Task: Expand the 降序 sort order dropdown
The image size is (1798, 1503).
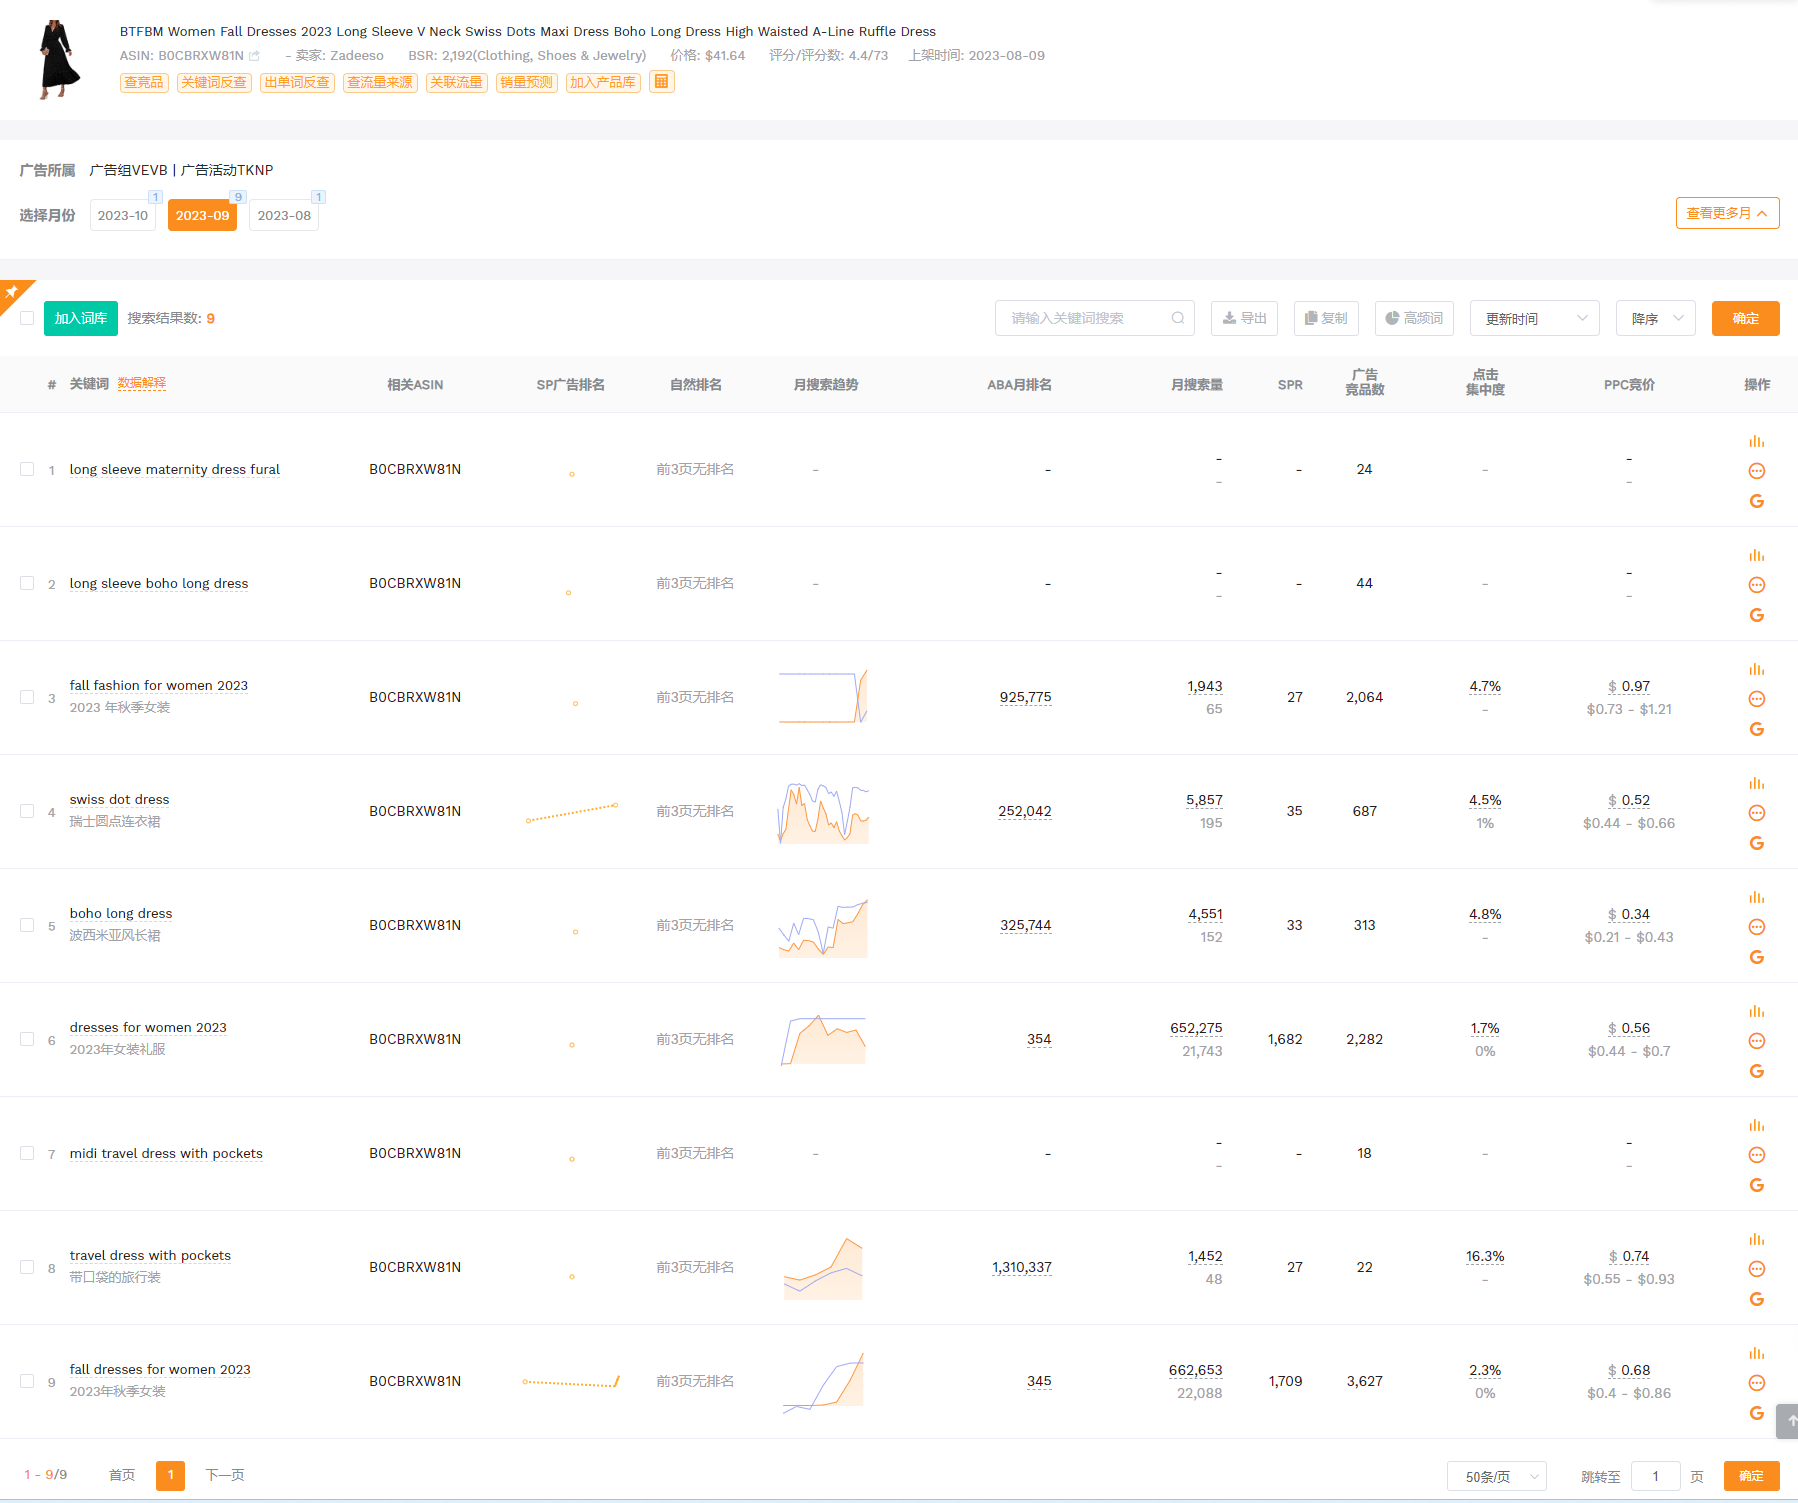Action: pyautogui.click(x=1656, y=318)
